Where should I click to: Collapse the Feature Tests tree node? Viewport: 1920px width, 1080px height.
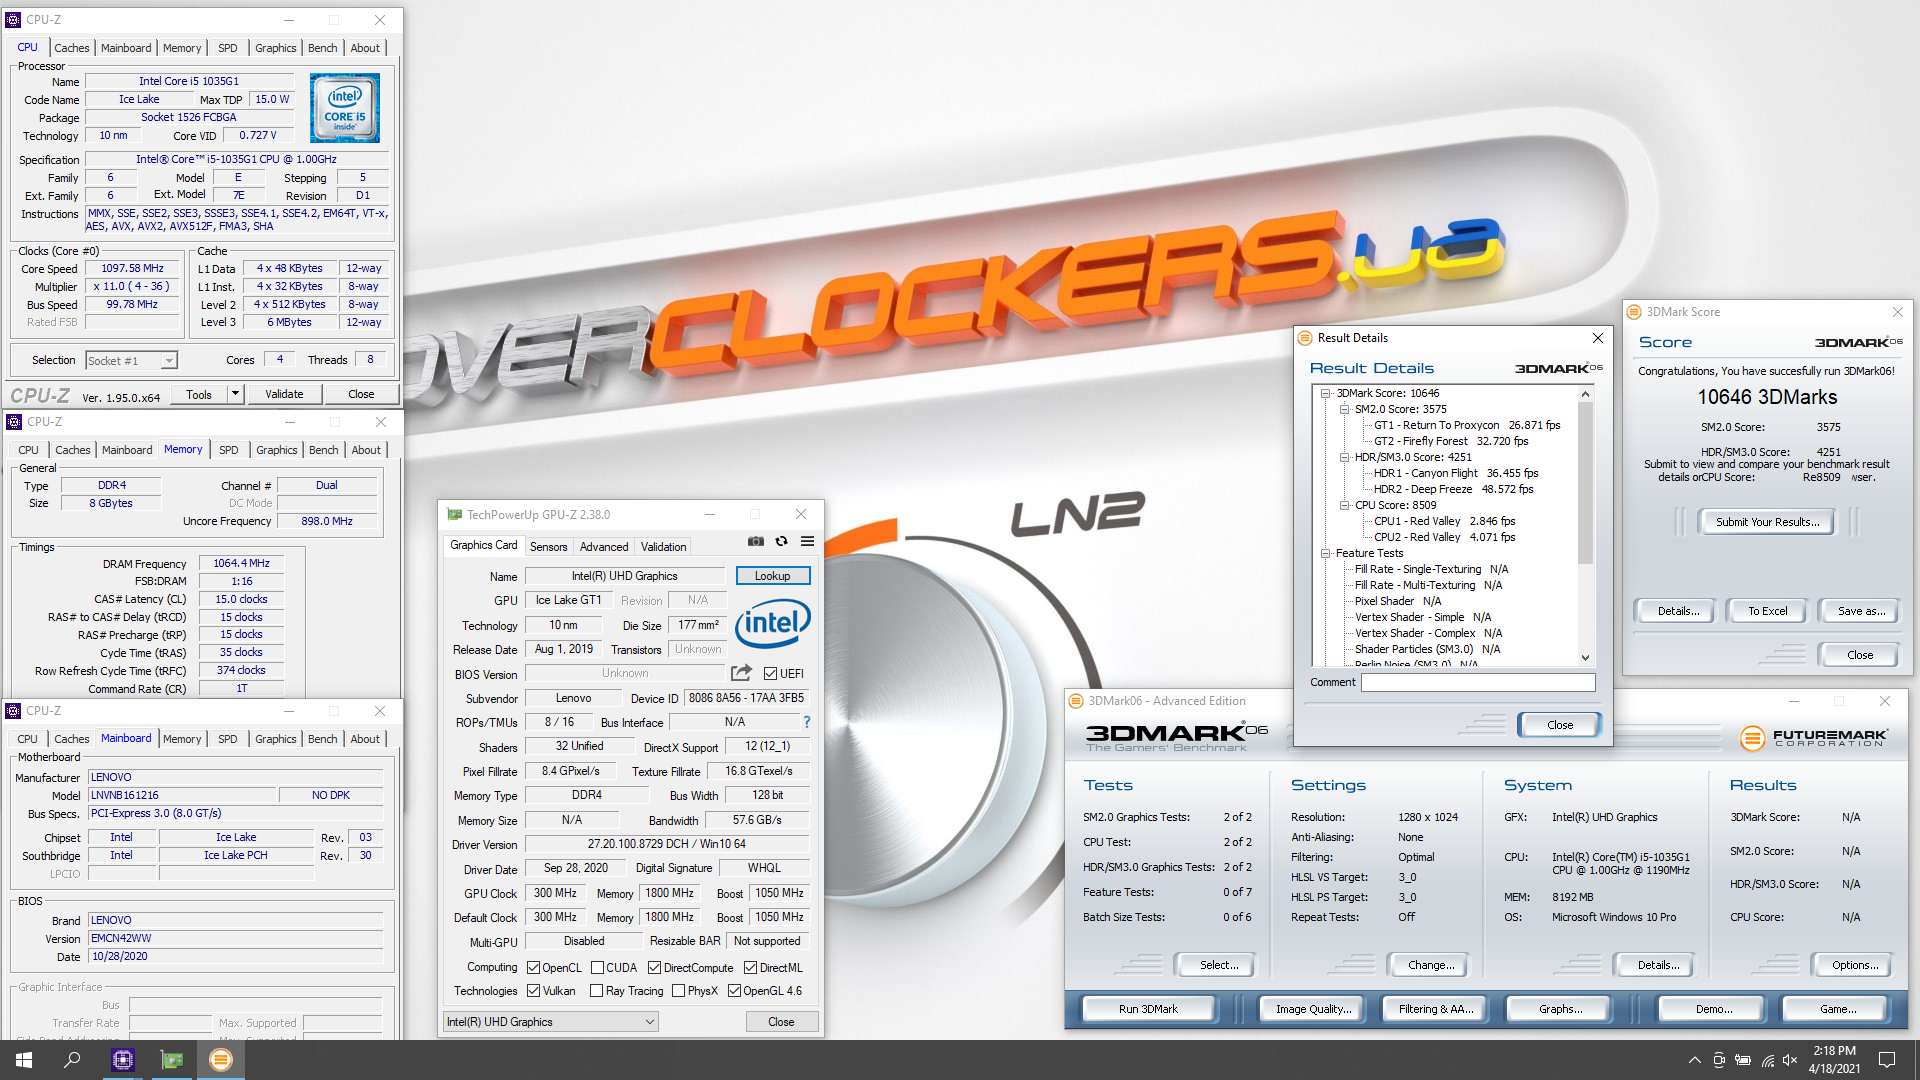(1326, 553)
